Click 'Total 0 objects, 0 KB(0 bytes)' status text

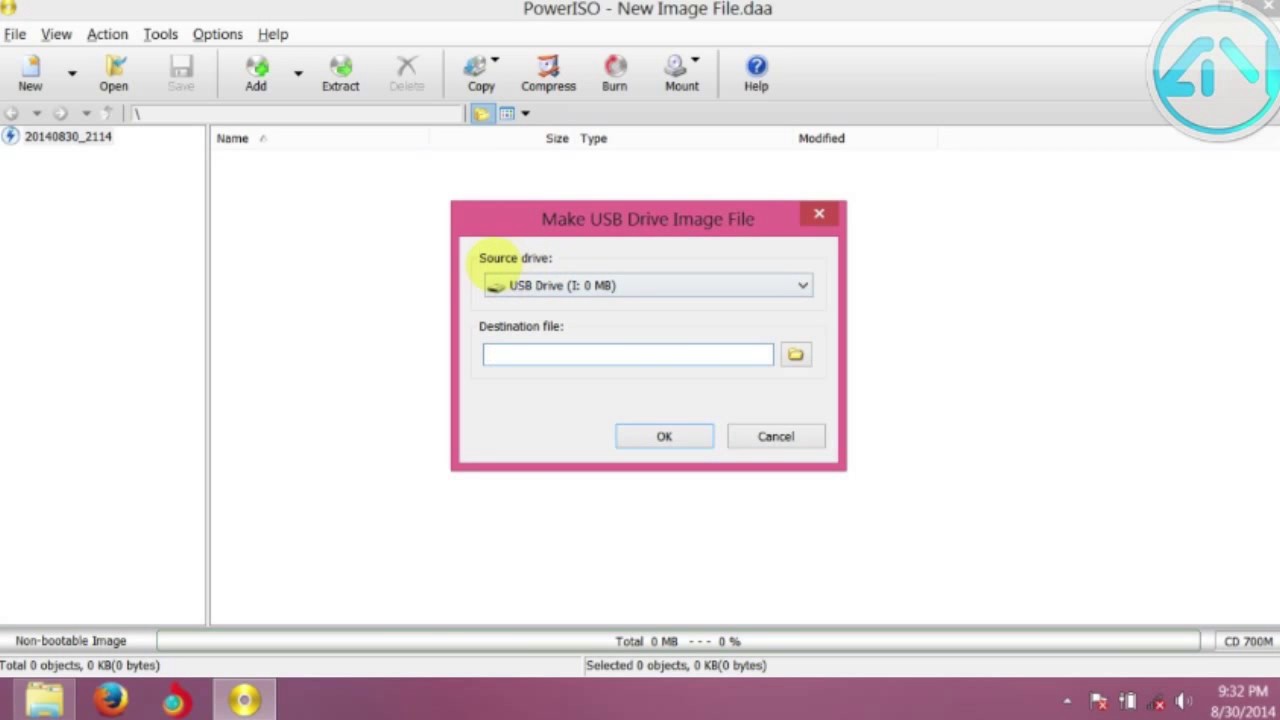click(80, 665)
